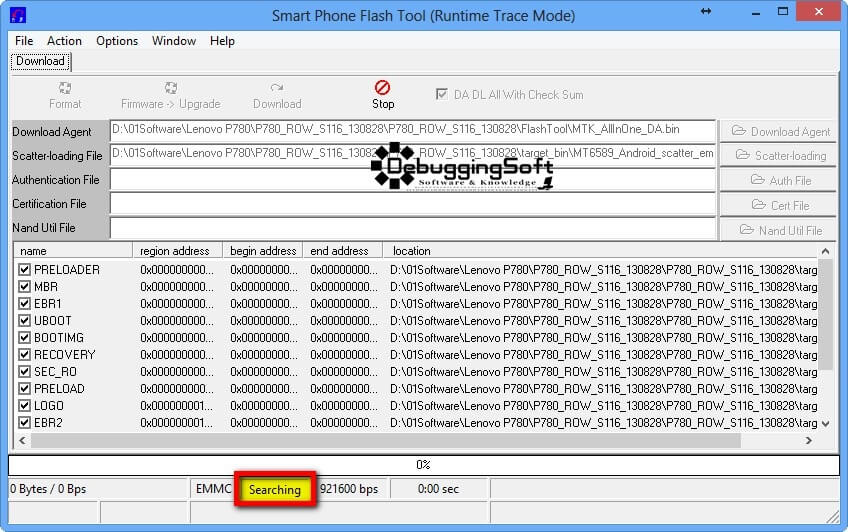Uncheck the RECOVERY partition checkbox

pyautogui.click(x=24, y=355)
